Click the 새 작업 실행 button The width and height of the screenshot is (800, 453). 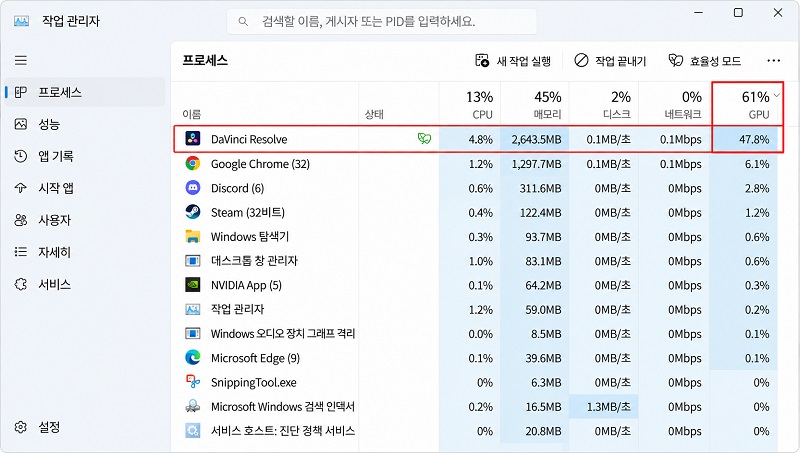point(513,61)
